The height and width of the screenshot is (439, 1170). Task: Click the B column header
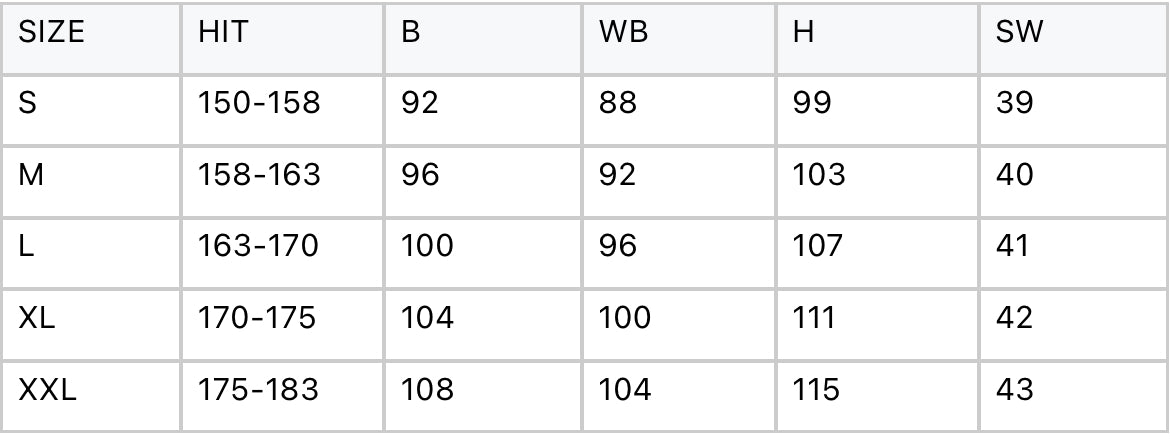pyautogui.click(x=411, y=33)
